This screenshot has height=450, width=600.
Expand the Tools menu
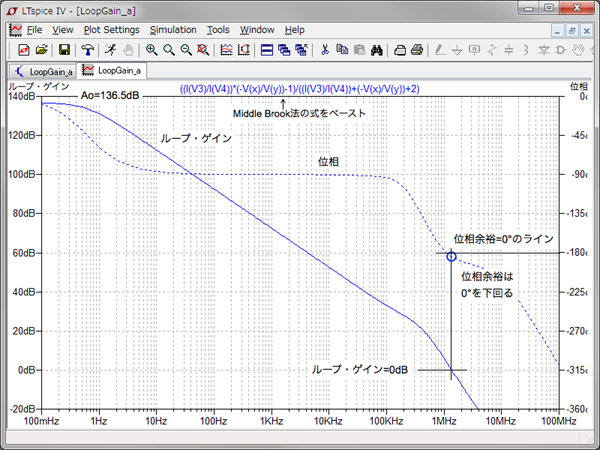pyautogui.click(x=218, y=30)
